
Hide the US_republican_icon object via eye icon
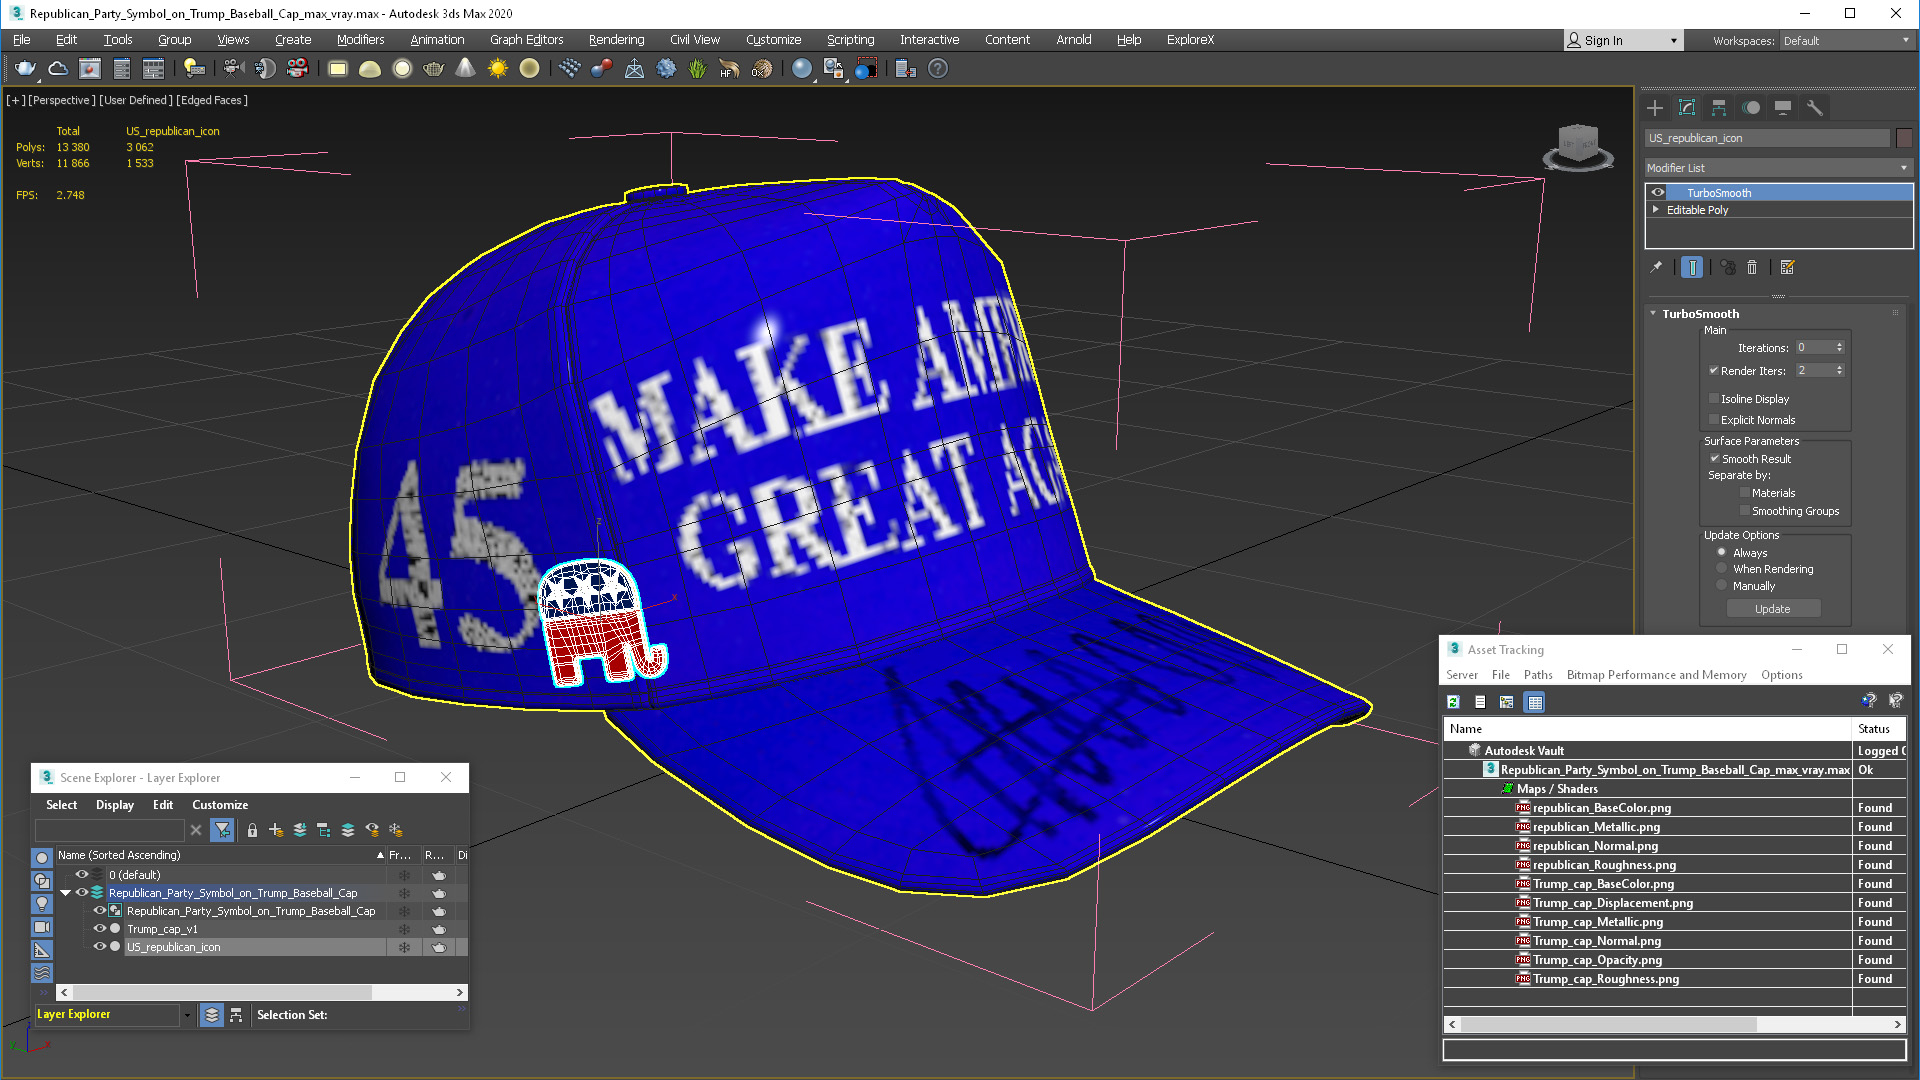point(99,947)
